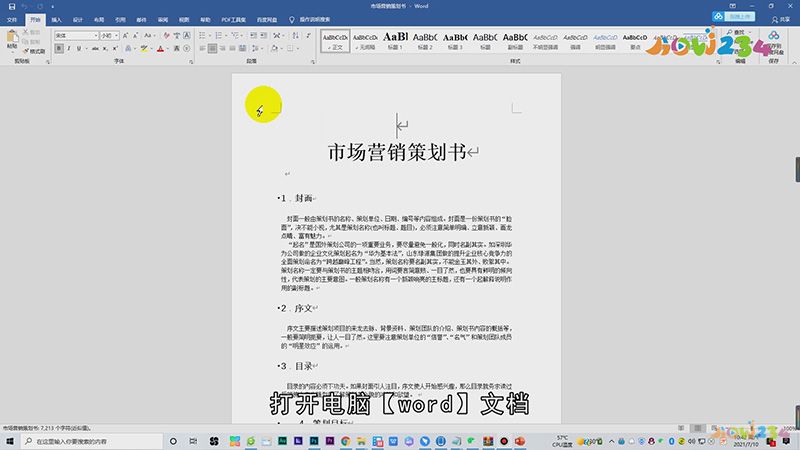Toggle Italic formatting button
Screen dimensions: 800x450
click(68, 48)
